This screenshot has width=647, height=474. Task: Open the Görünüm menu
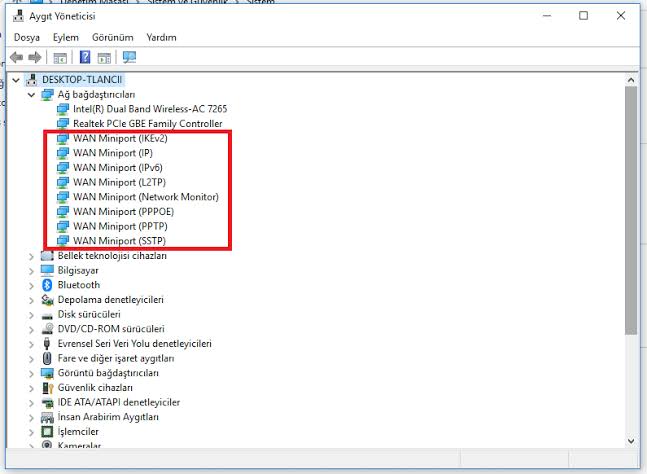113,38
